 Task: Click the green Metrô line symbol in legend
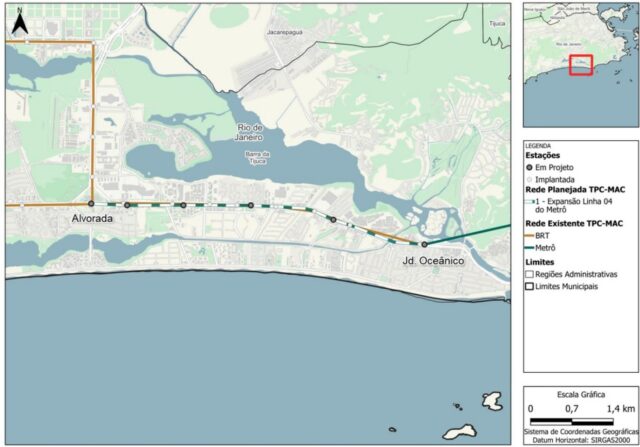(529, 245)
